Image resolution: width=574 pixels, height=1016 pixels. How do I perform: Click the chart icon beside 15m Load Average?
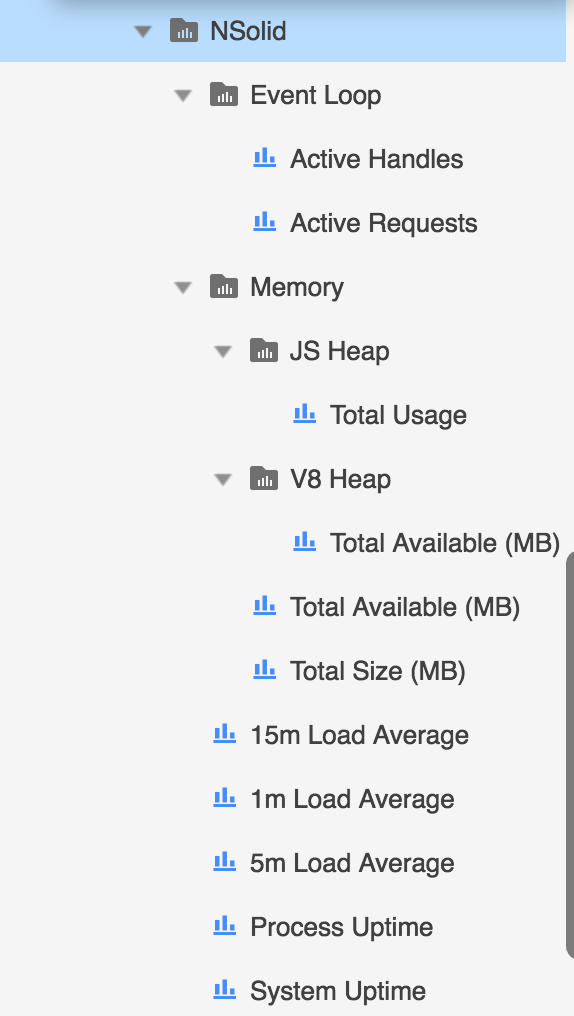click(x=225, y=733)
